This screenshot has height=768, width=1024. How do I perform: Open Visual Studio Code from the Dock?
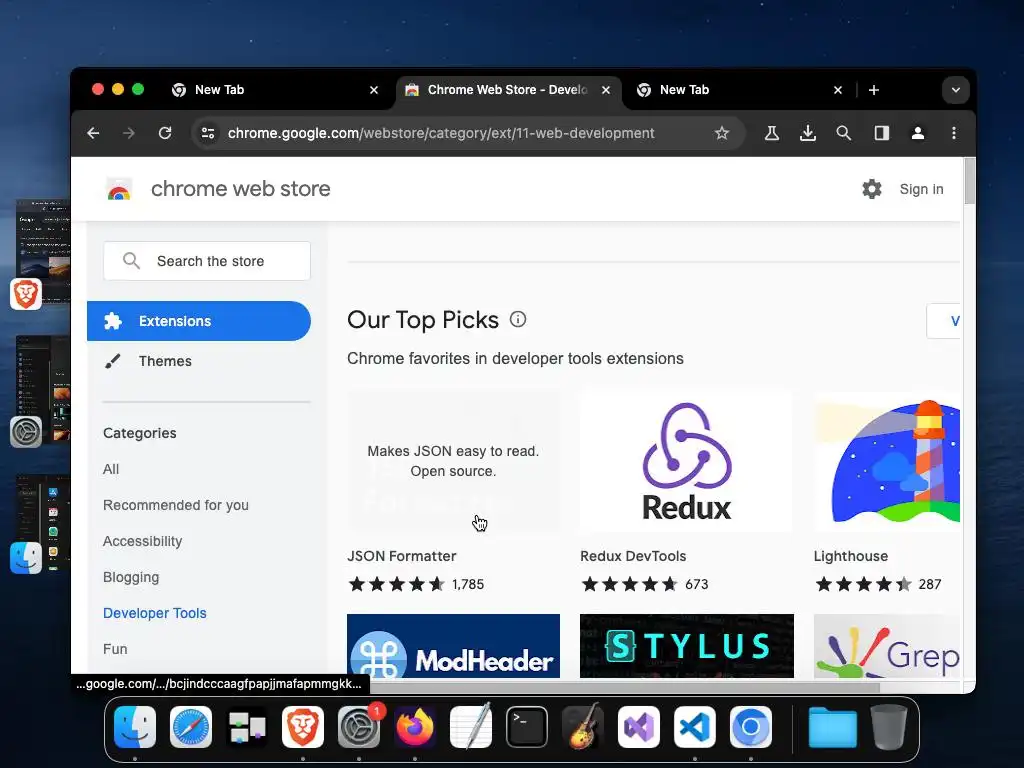click(695, 727)
